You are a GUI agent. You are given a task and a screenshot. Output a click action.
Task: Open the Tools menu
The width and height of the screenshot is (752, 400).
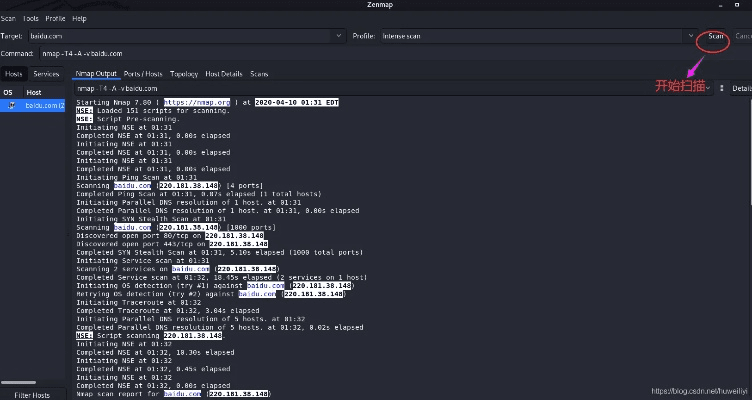pos(31,19)
